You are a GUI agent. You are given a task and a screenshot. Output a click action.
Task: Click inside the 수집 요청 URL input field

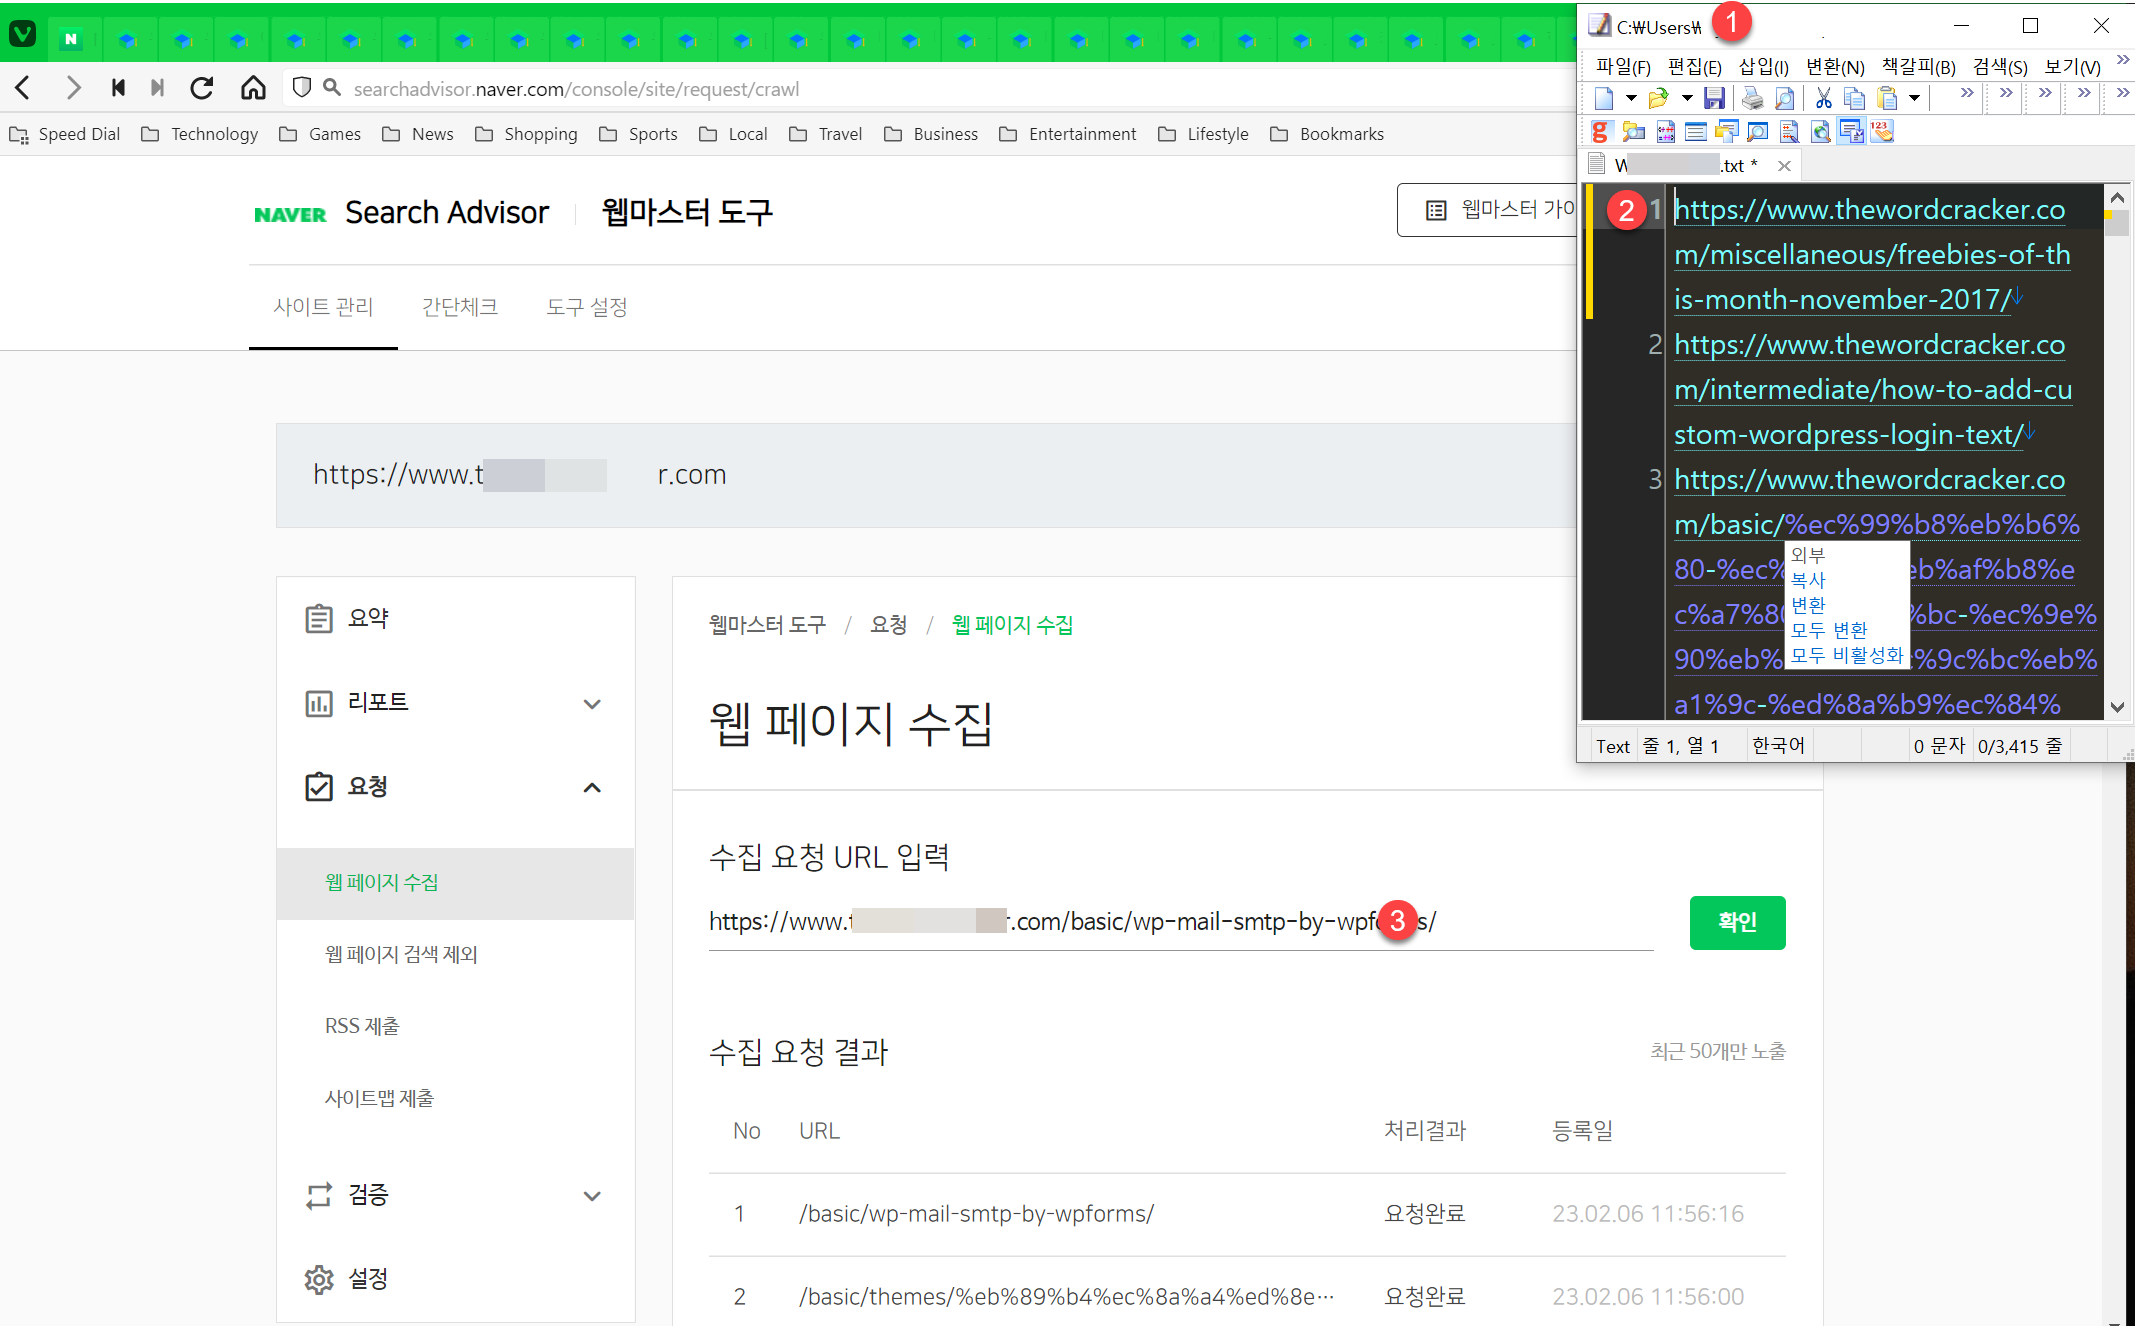tap(1100, 921)
